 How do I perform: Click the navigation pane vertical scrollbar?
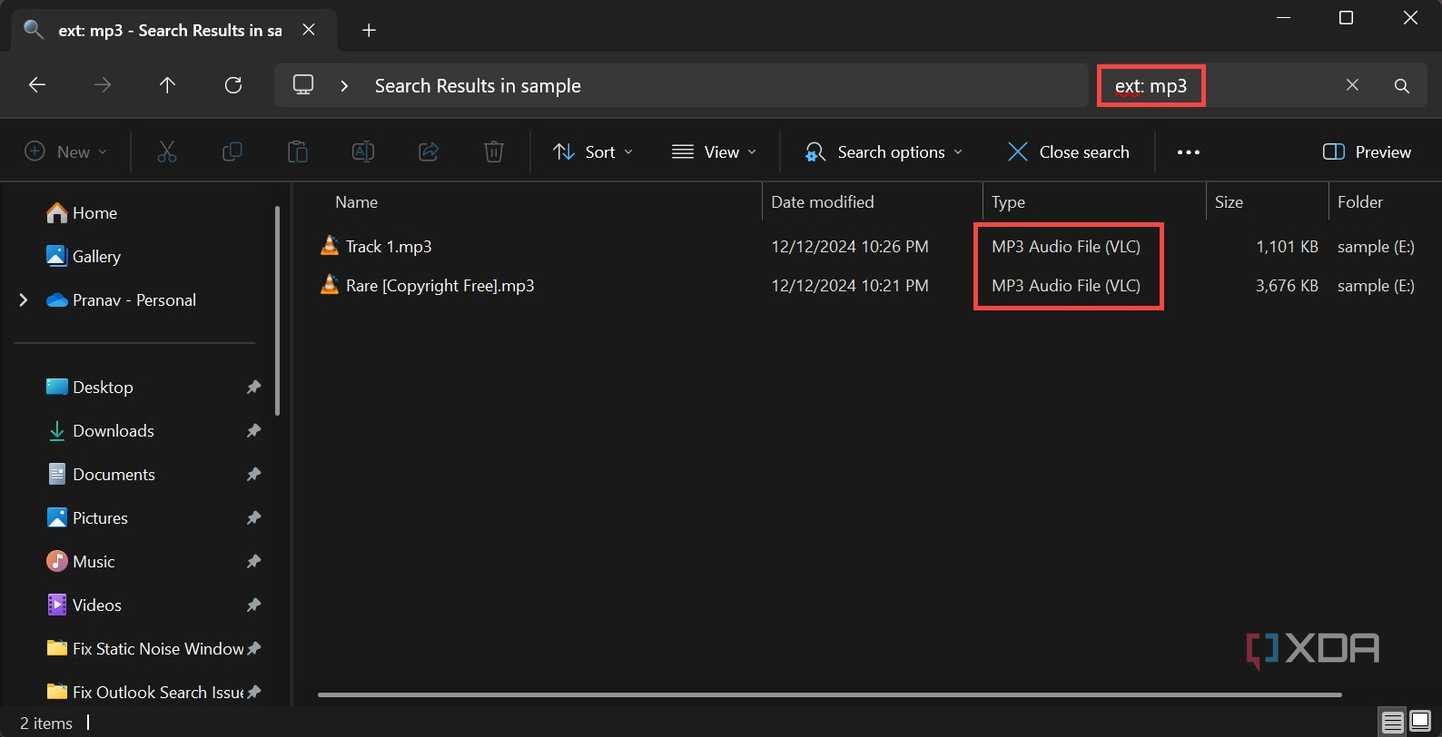(278, 310)
